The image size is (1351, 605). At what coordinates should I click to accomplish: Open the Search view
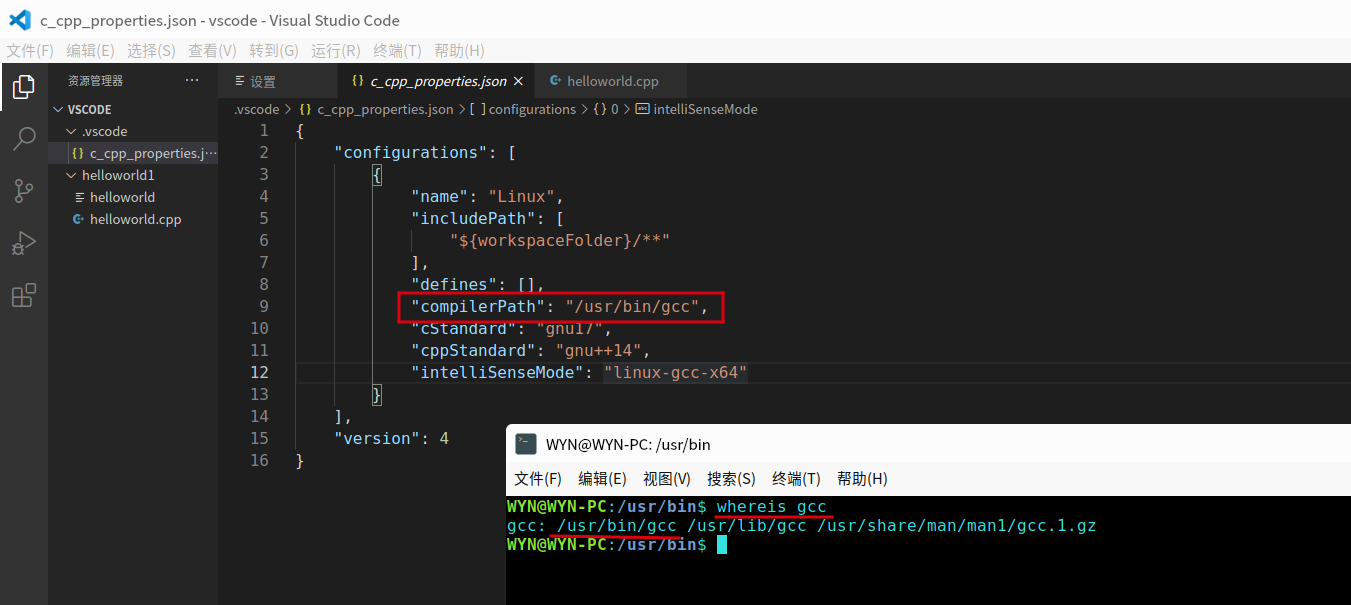(23, 139)
